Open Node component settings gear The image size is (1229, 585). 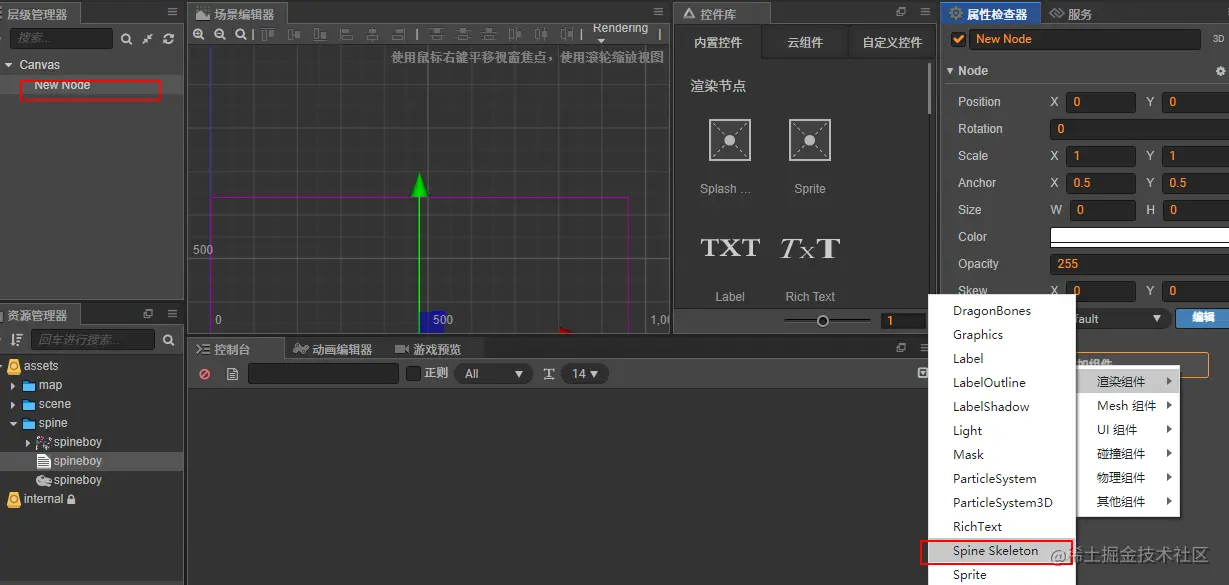tap(1220, 71)
